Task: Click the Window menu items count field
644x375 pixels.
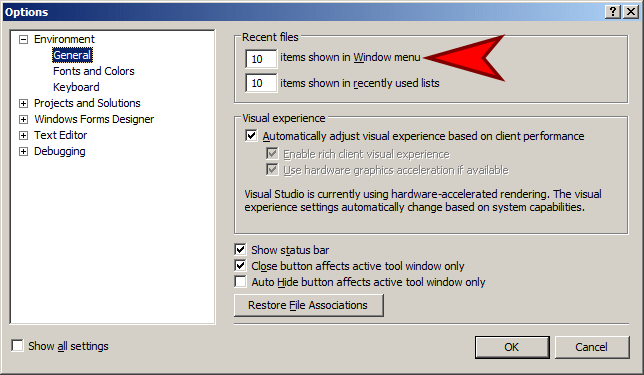Action: 261,59
